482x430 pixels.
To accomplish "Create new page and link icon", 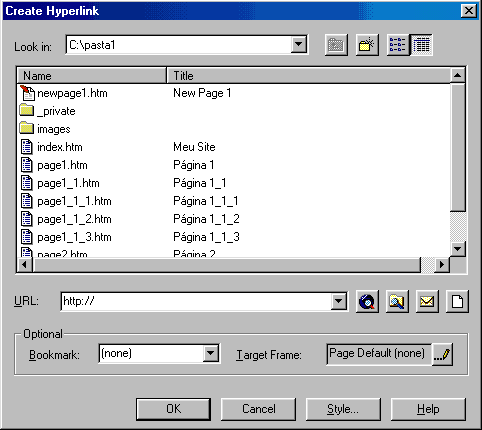I will (457, 301).
